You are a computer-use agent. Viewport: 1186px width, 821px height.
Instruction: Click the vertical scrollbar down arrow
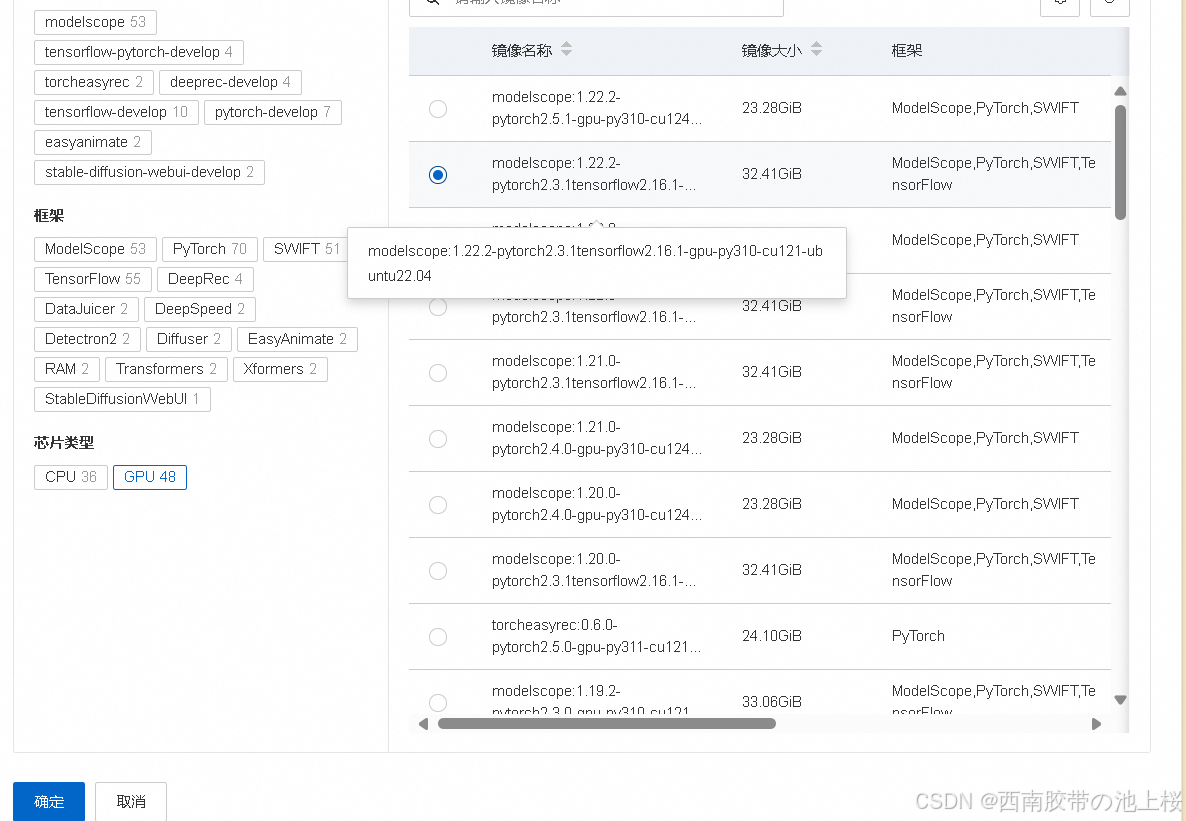(1120, 700)
